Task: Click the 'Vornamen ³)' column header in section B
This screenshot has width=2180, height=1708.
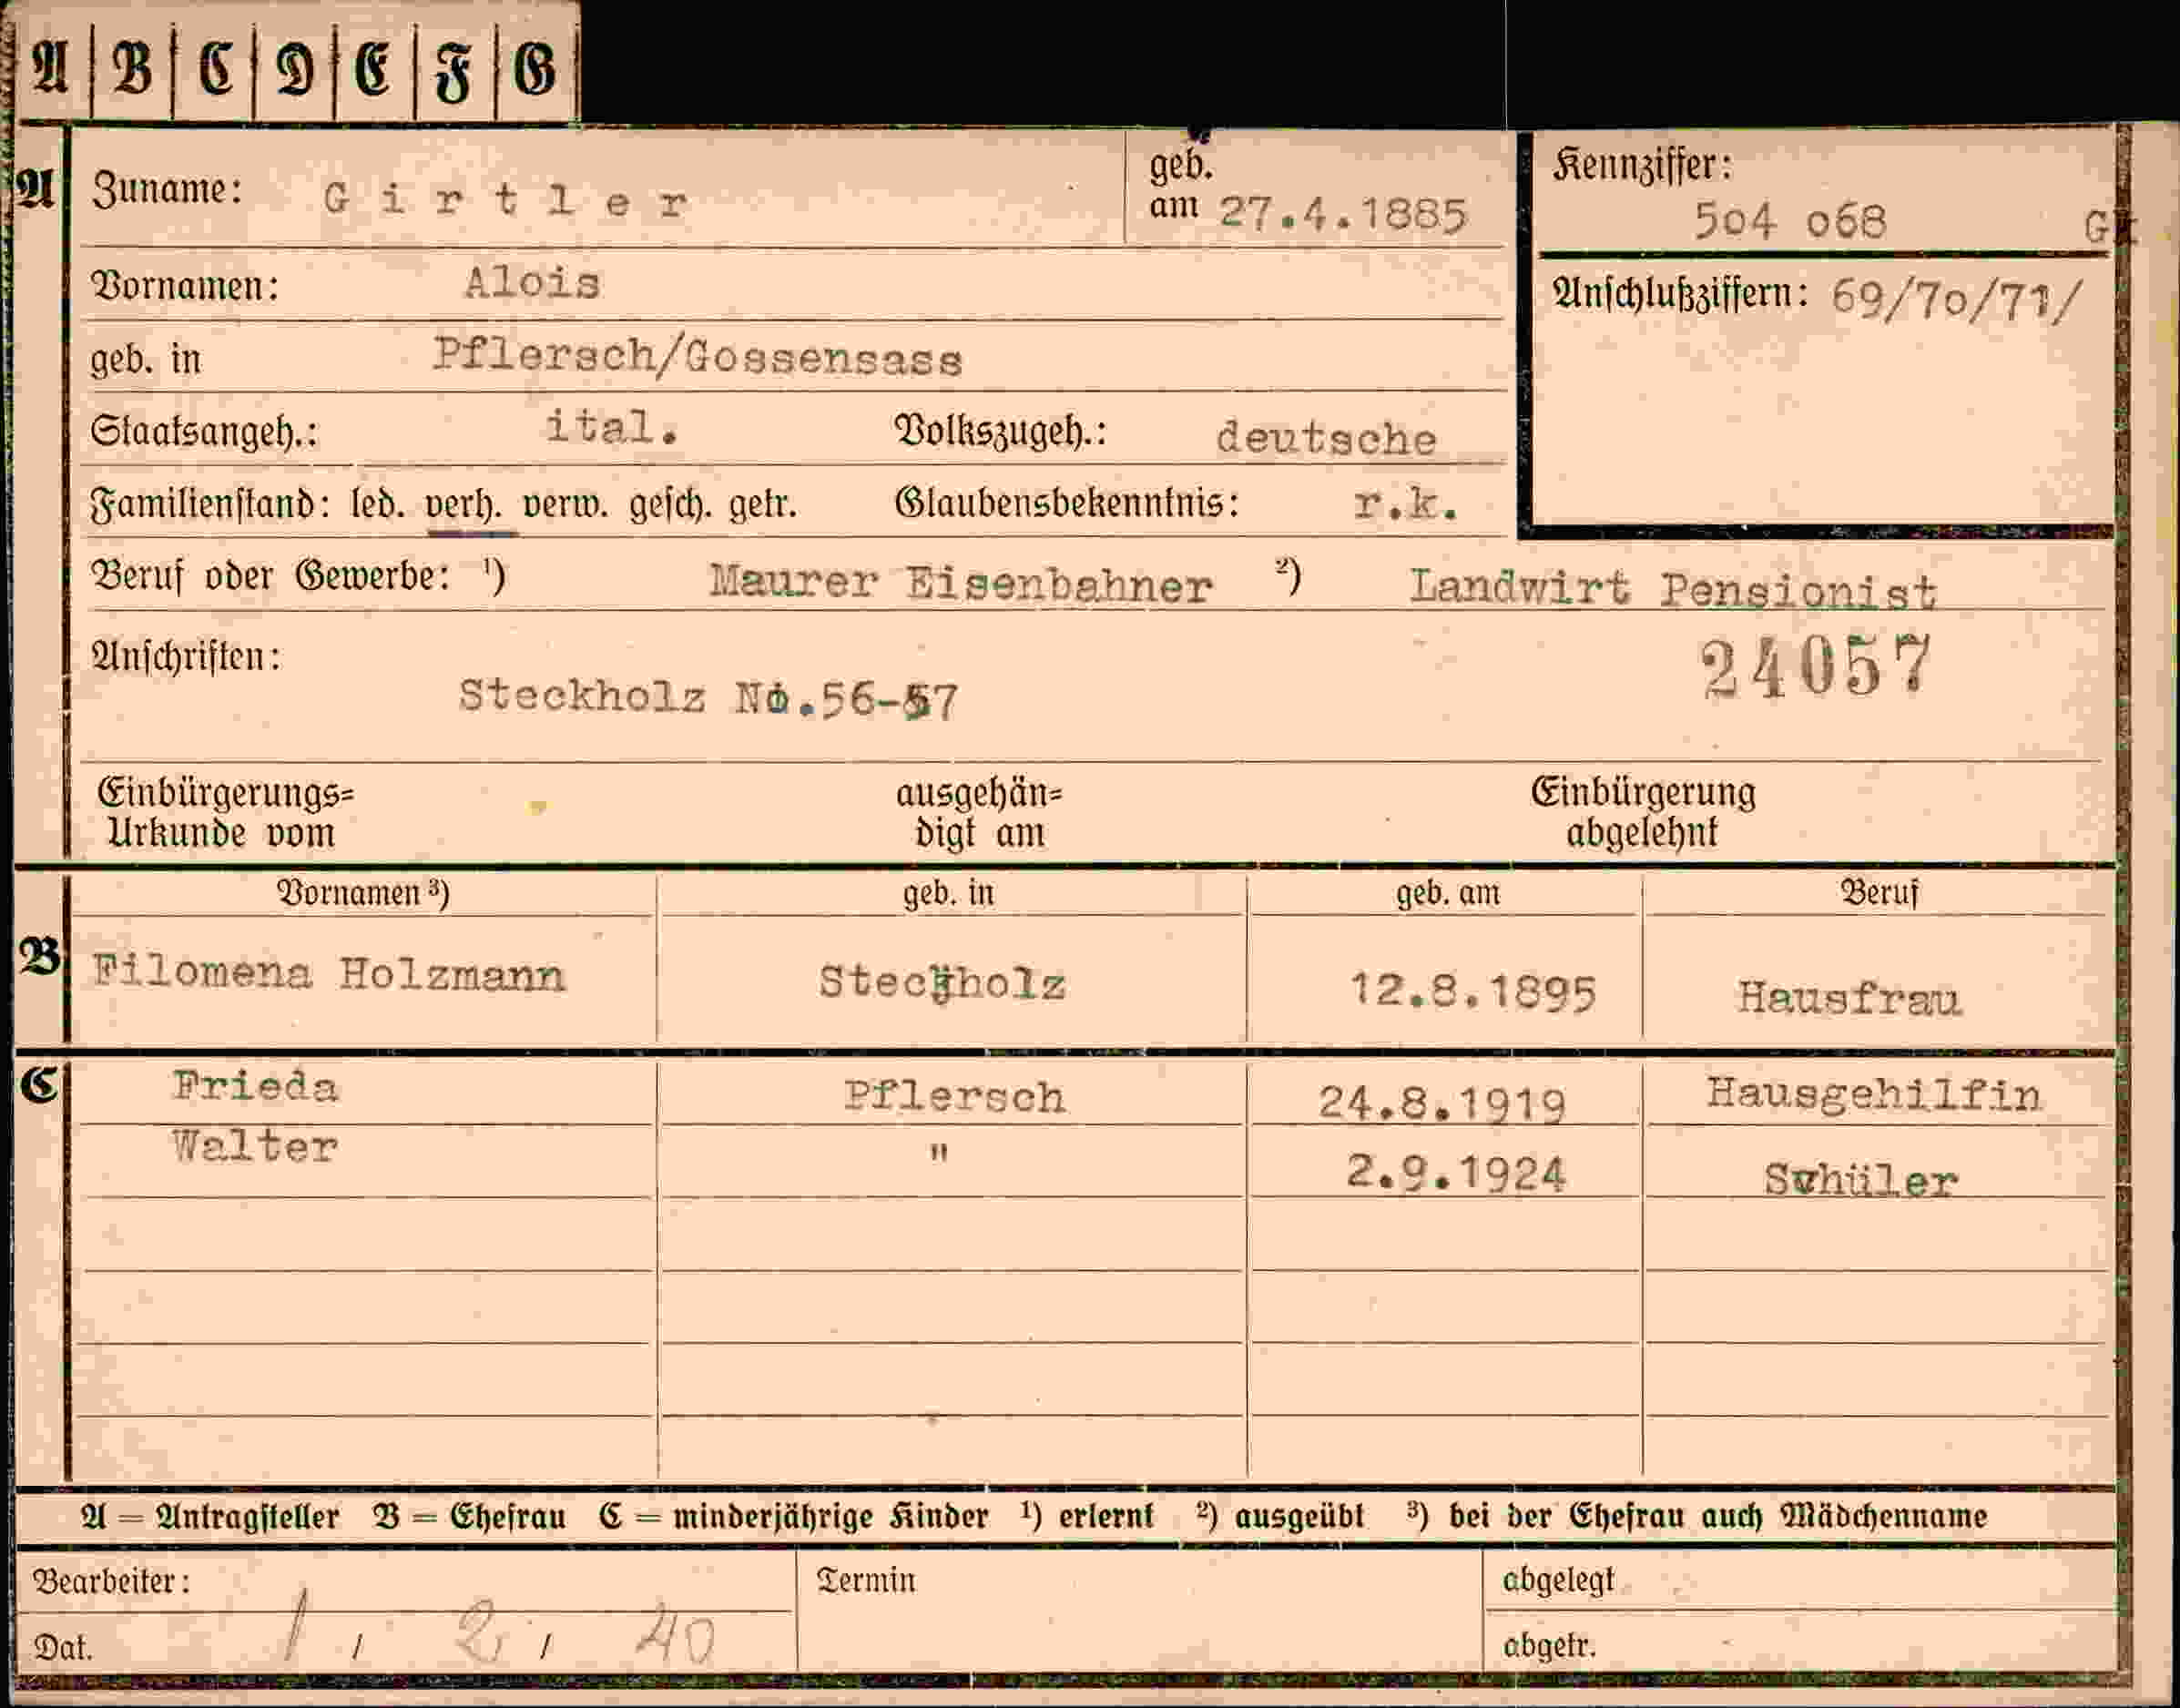Action: 363,892
